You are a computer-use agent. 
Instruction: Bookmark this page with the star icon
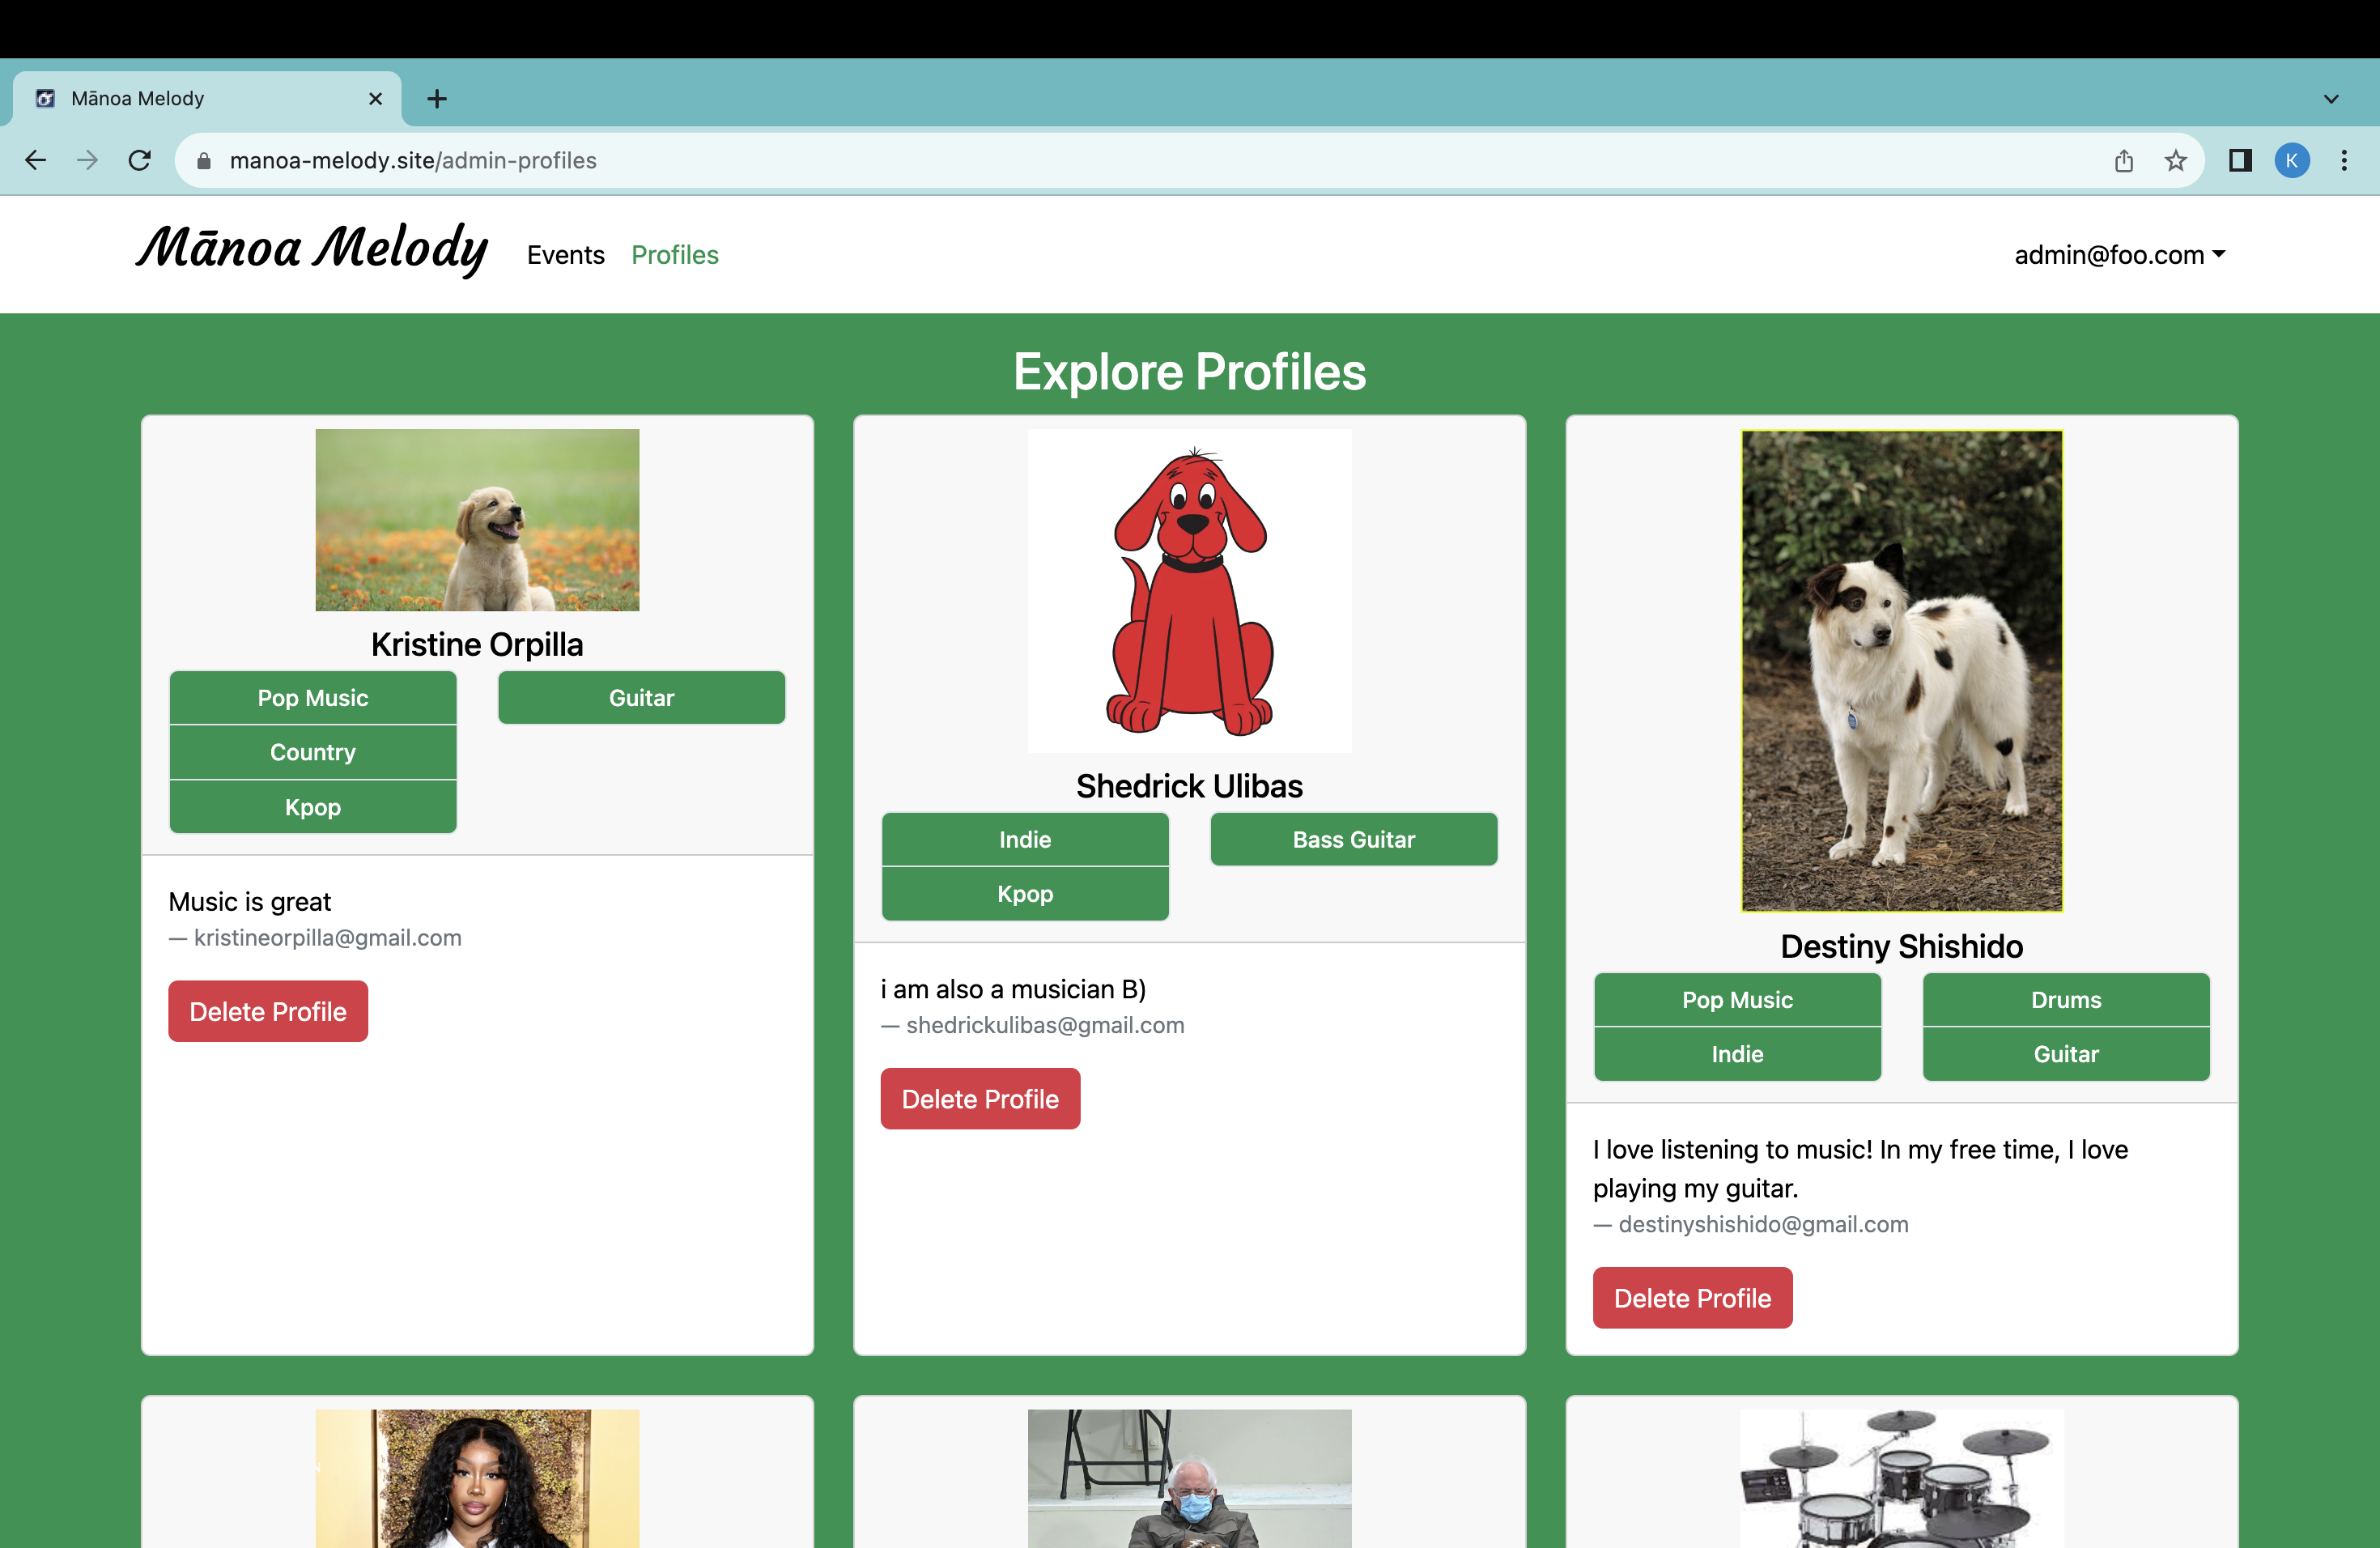pos(2176,160)
